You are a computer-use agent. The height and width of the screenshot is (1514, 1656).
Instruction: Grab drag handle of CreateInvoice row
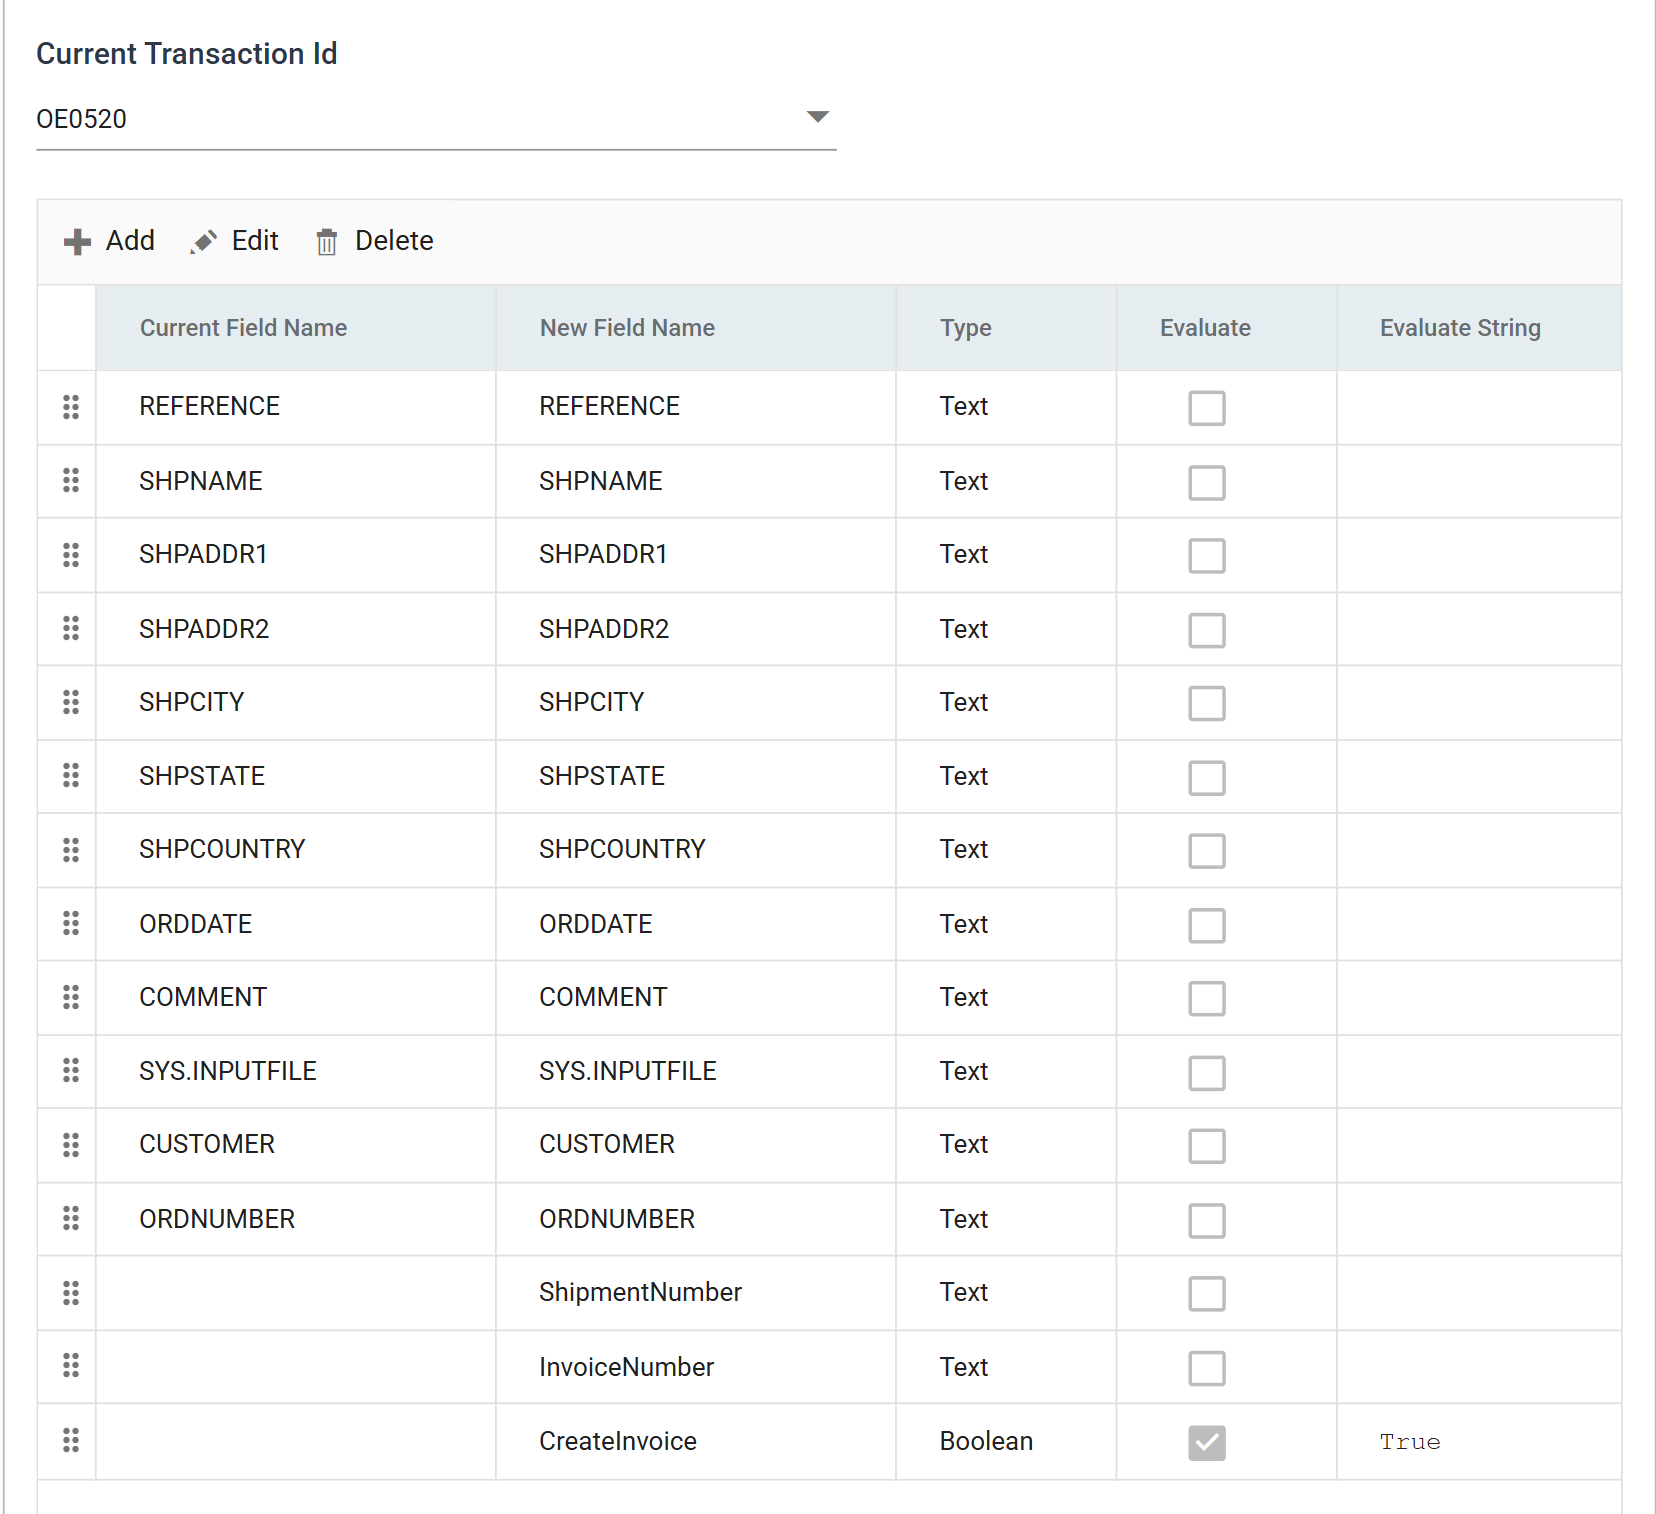coord(71,1440)
